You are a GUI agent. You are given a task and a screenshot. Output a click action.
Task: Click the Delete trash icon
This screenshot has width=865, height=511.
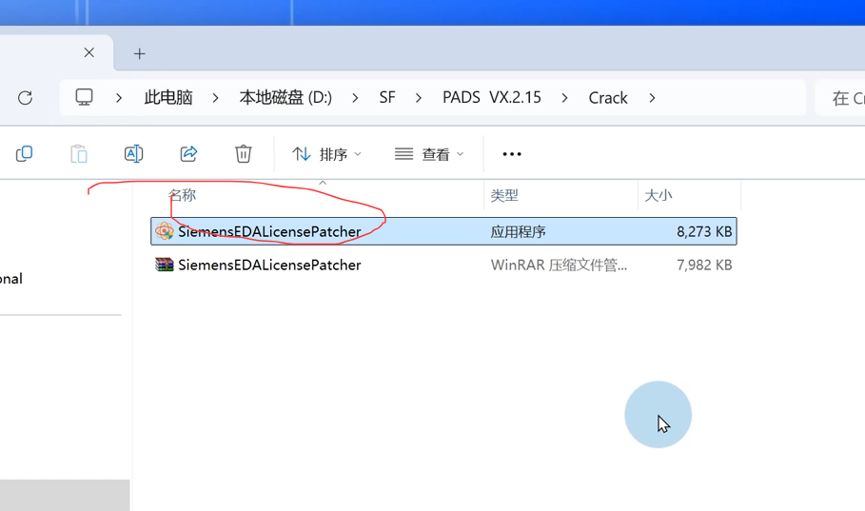click(x=243, y=154)
